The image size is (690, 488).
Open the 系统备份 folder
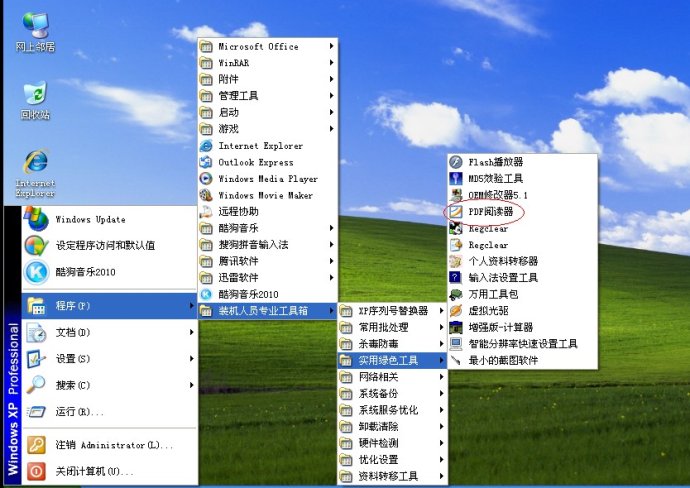pos(392,393)
